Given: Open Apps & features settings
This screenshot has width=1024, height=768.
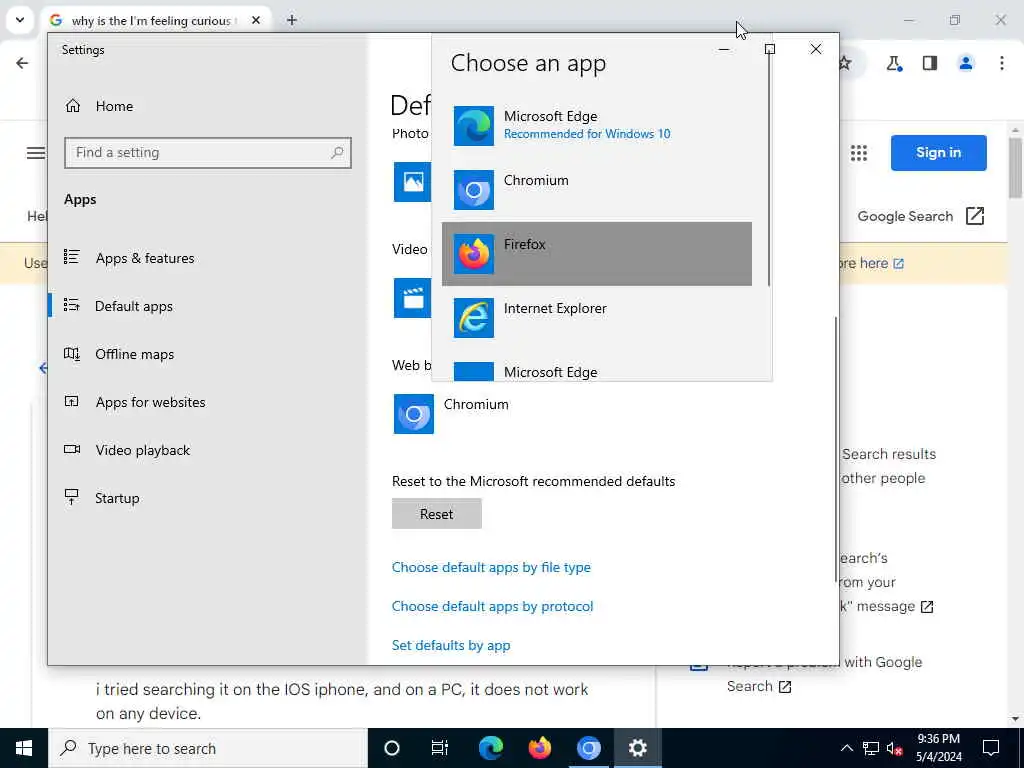Looking at the screenshot, I should 129,258.
